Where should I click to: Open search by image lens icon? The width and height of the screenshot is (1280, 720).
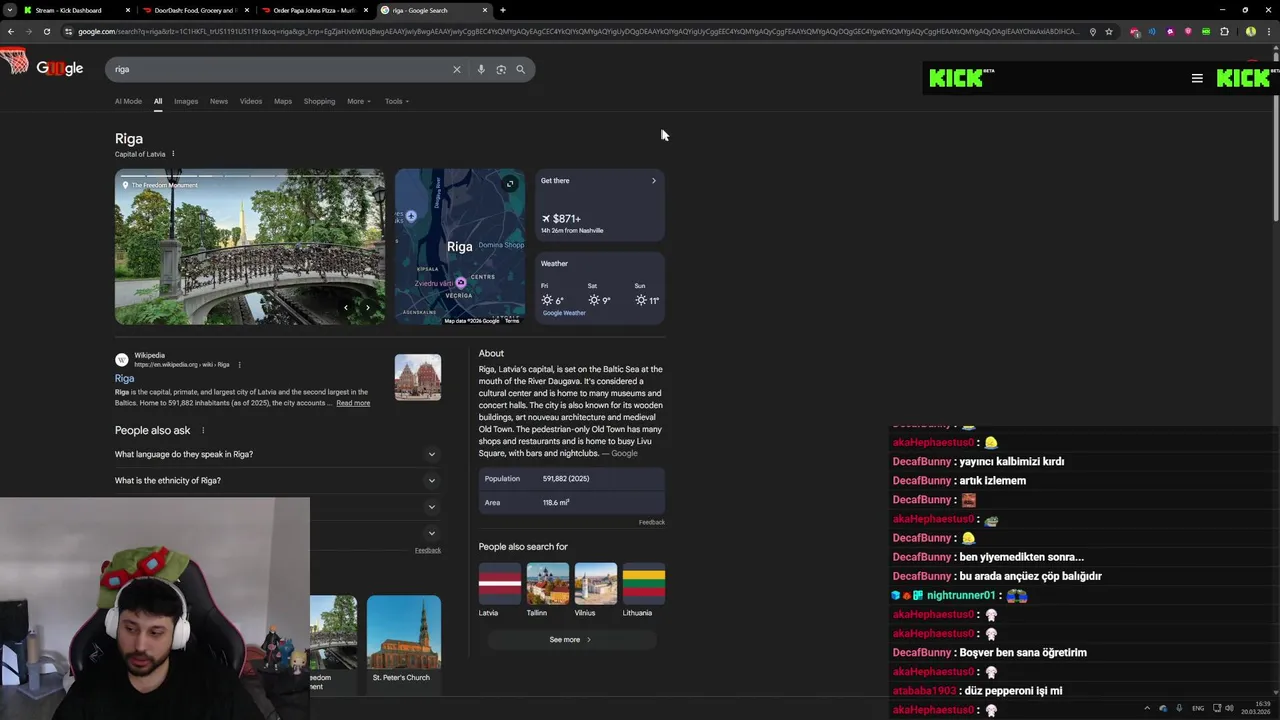[x=501, y=69]
